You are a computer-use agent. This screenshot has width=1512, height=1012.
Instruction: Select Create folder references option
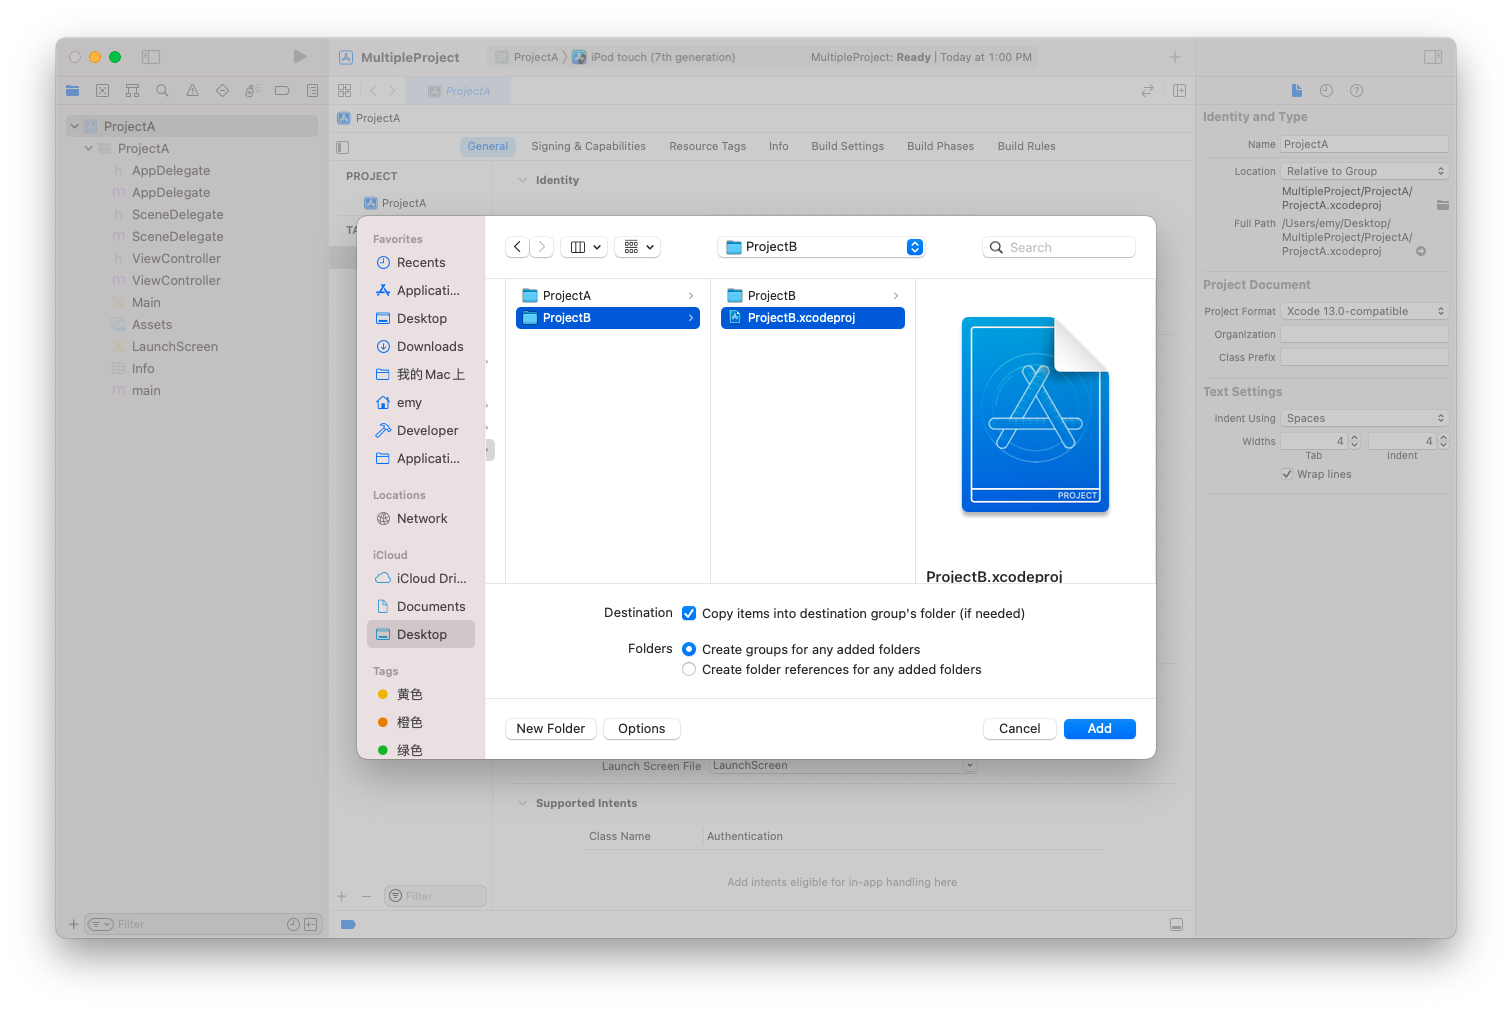tap(689, 669)
